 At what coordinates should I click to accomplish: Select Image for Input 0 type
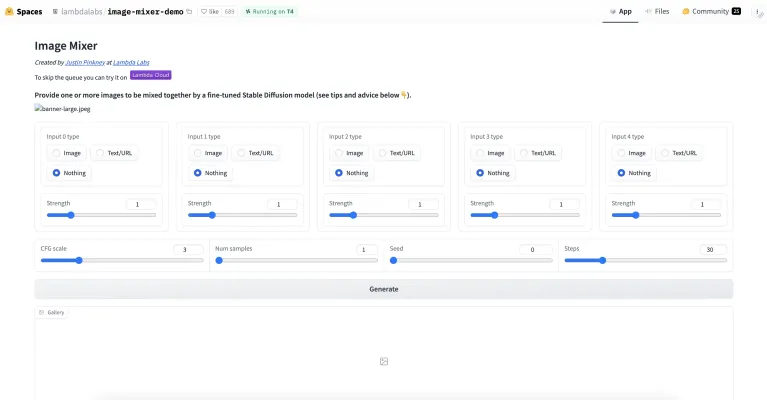(66, 153)
